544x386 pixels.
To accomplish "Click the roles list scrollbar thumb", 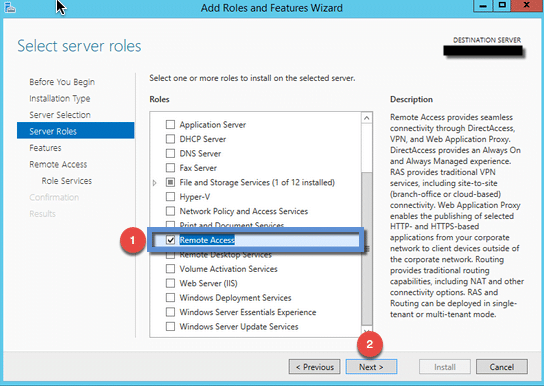I will pyautogui.click(x=367, y=248).
